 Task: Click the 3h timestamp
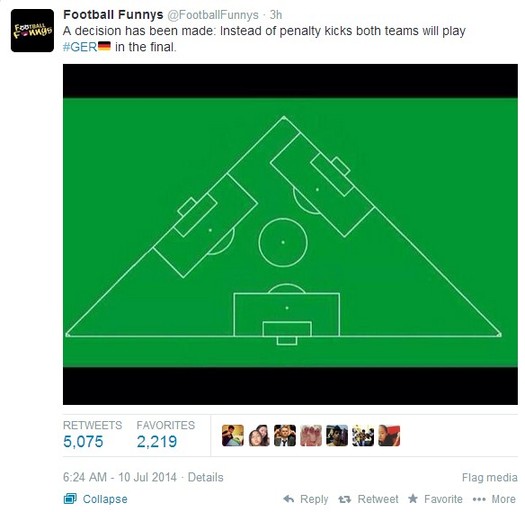(x=276, y=15)
